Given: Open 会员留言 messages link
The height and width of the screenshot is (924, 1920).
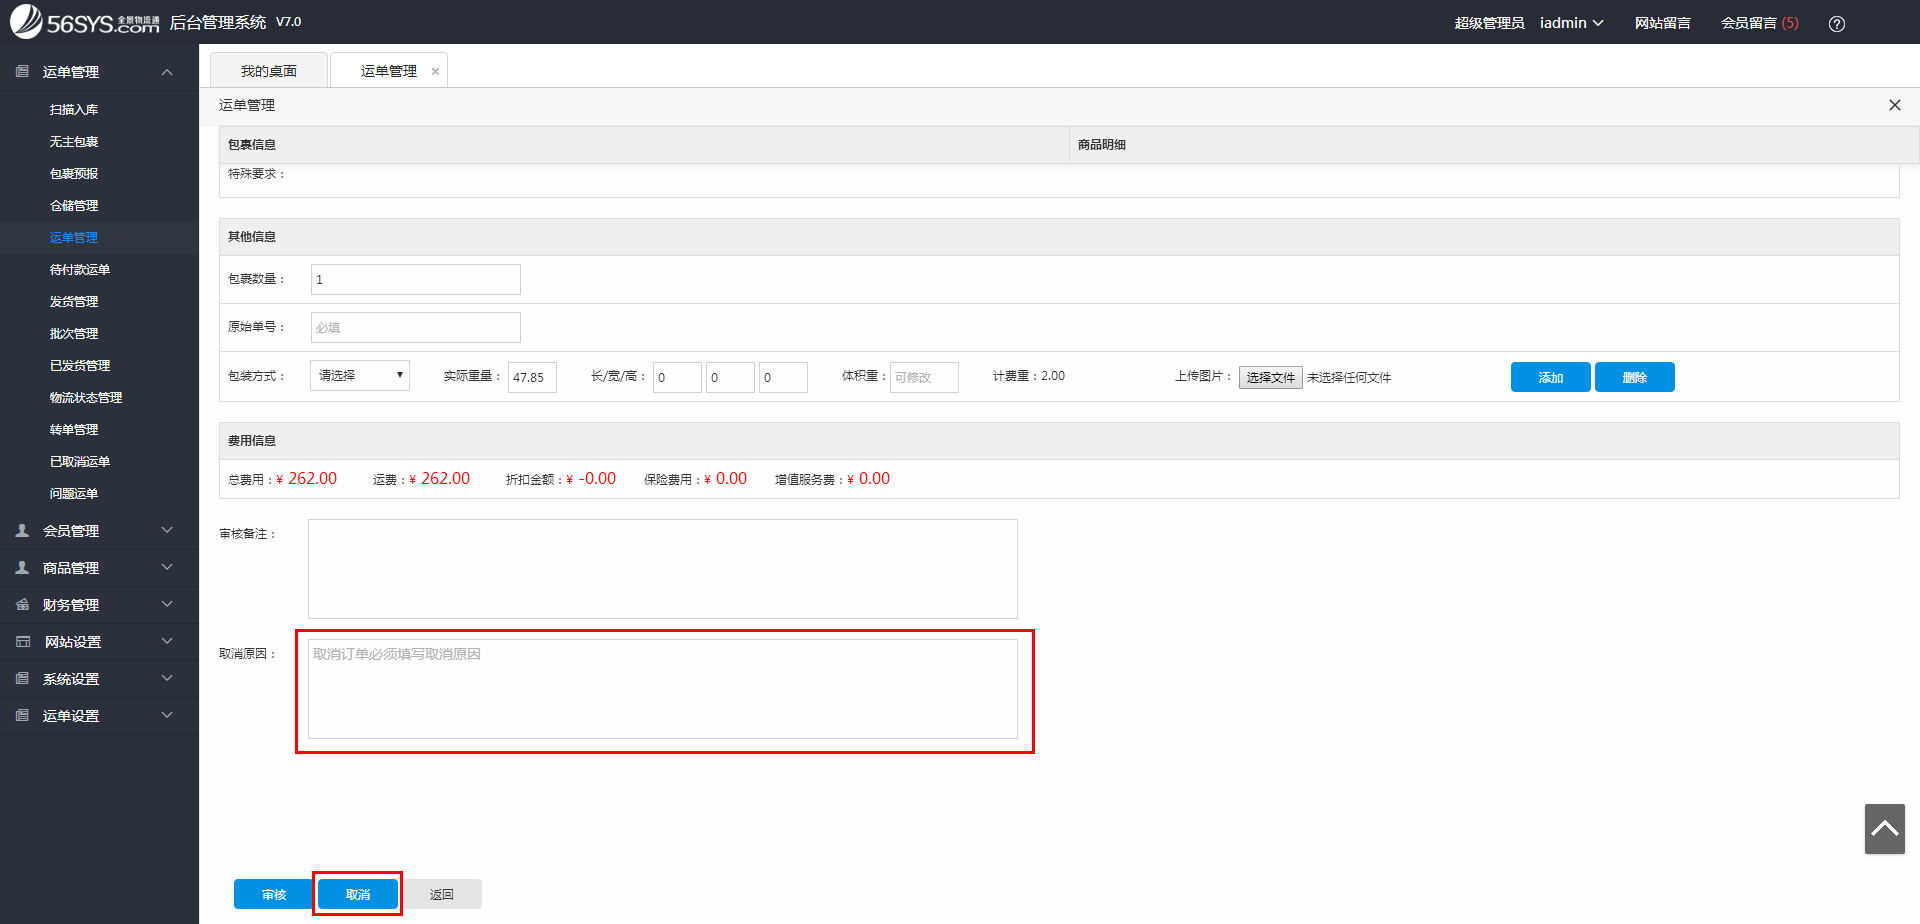Looking at the screenshot, I should point(1758,23).
